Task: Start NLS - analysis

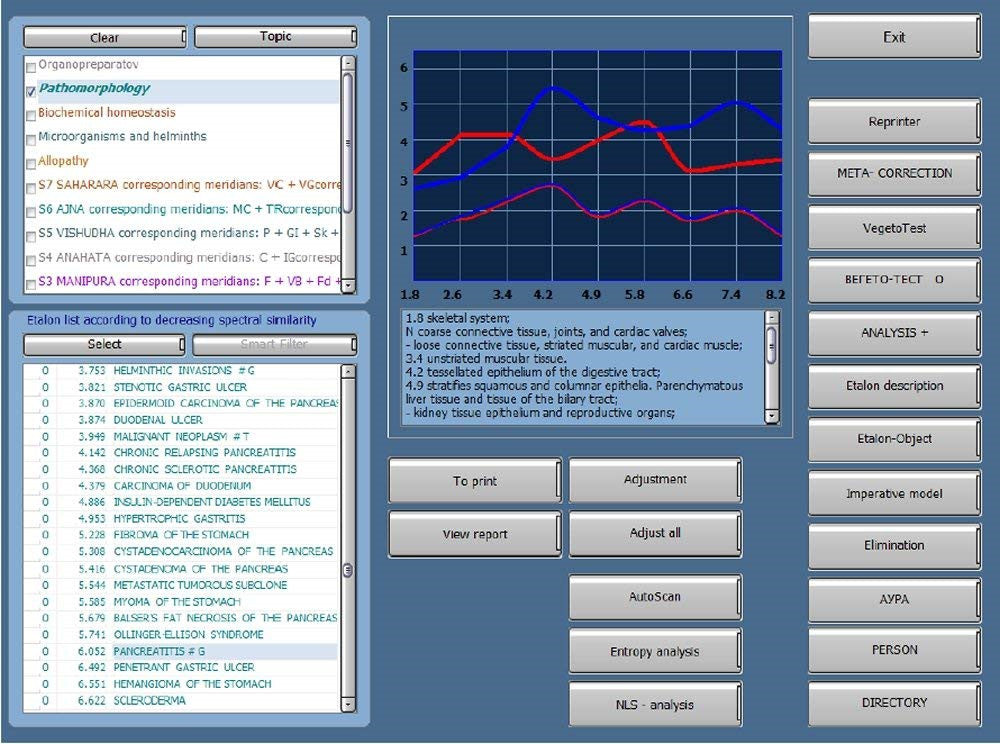Action: tap(655, 704)
